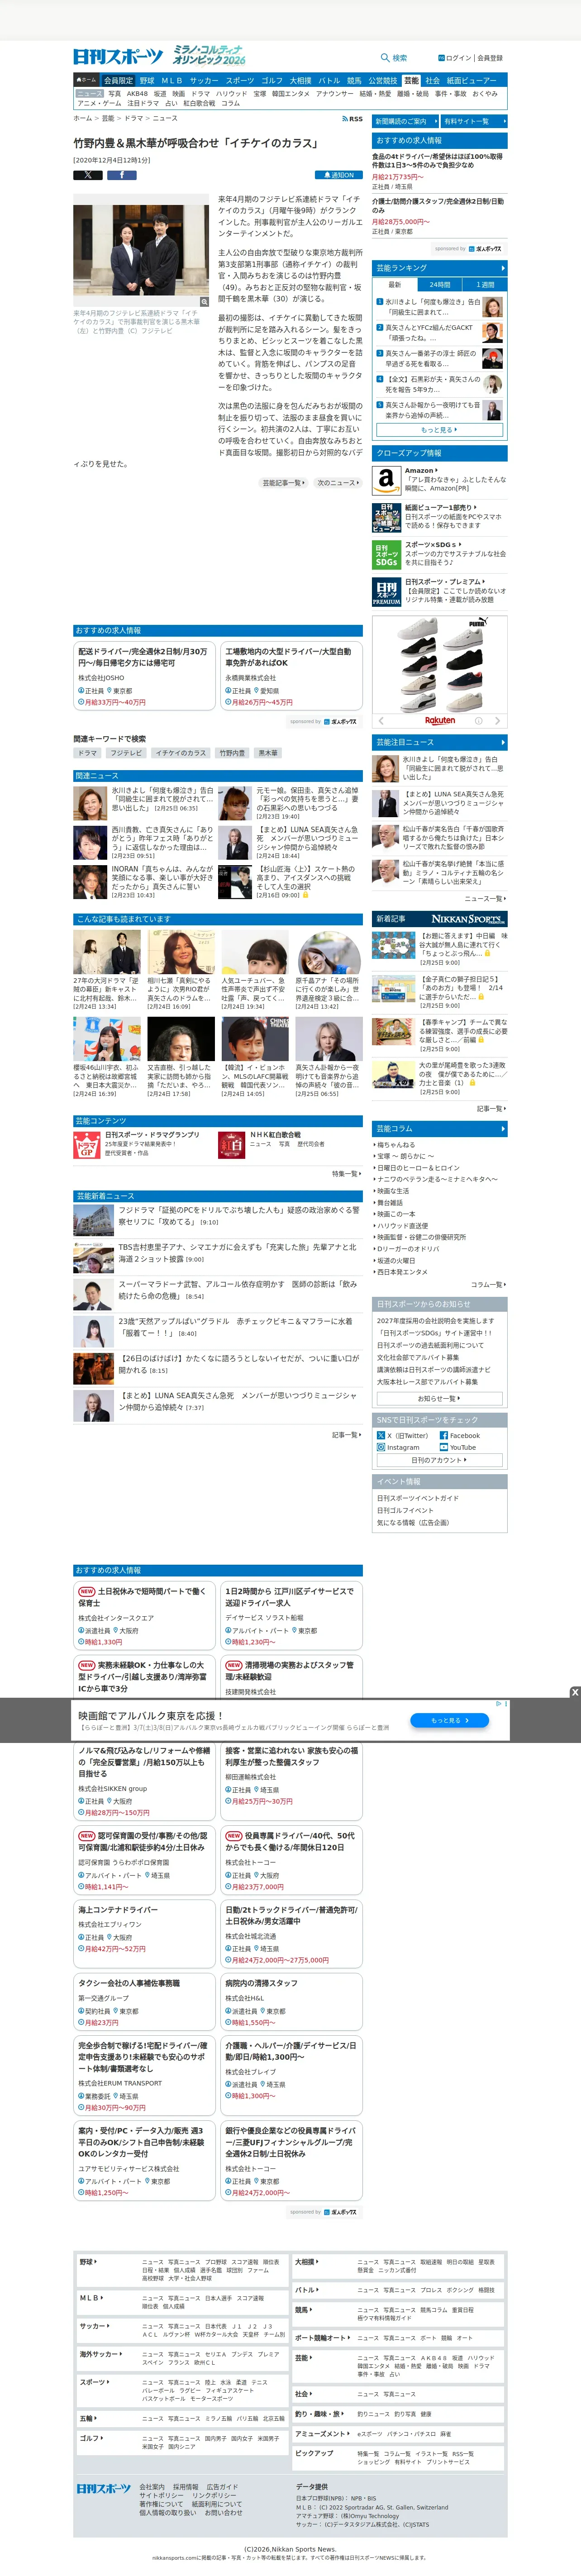This screenshot has width=581, height=2576.
Task: Open 野球 in main navigation
Action: (147, 80)
